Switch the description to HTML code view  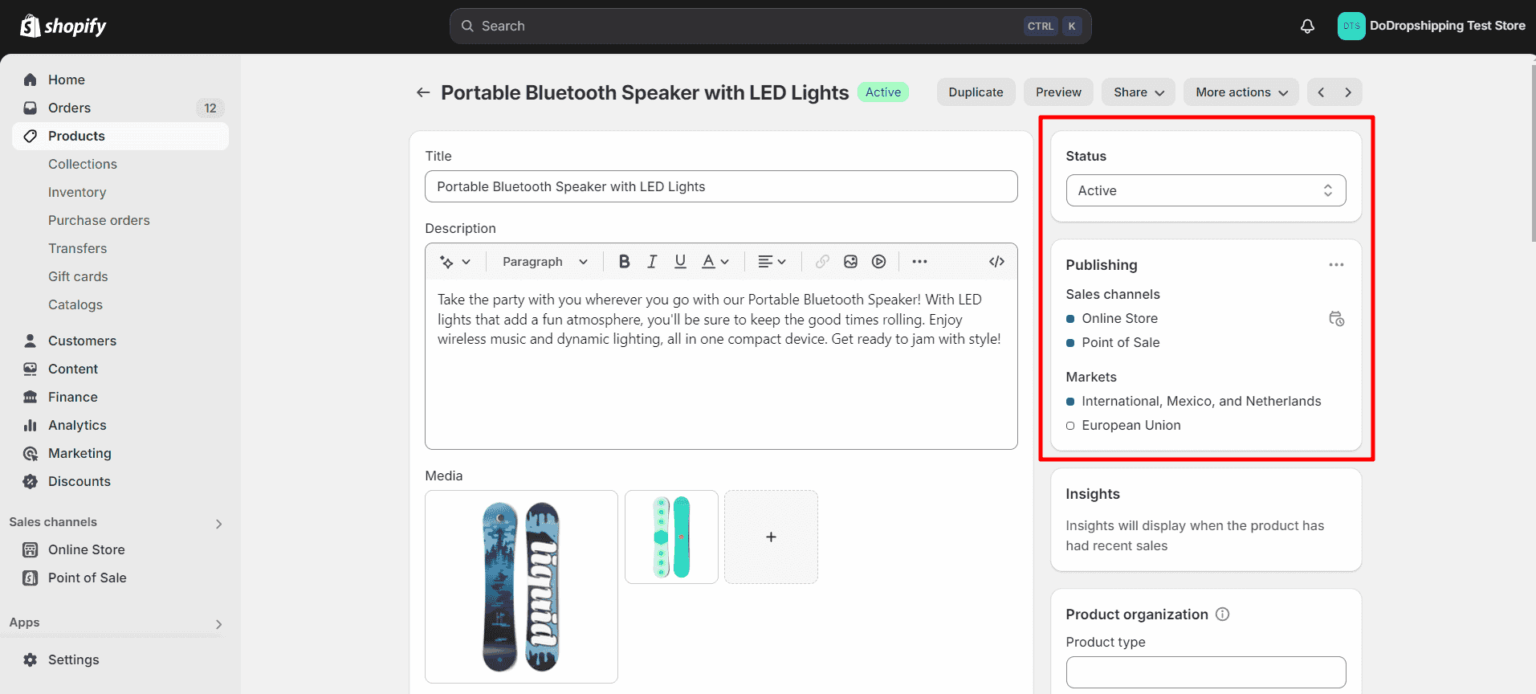[996, 261]
